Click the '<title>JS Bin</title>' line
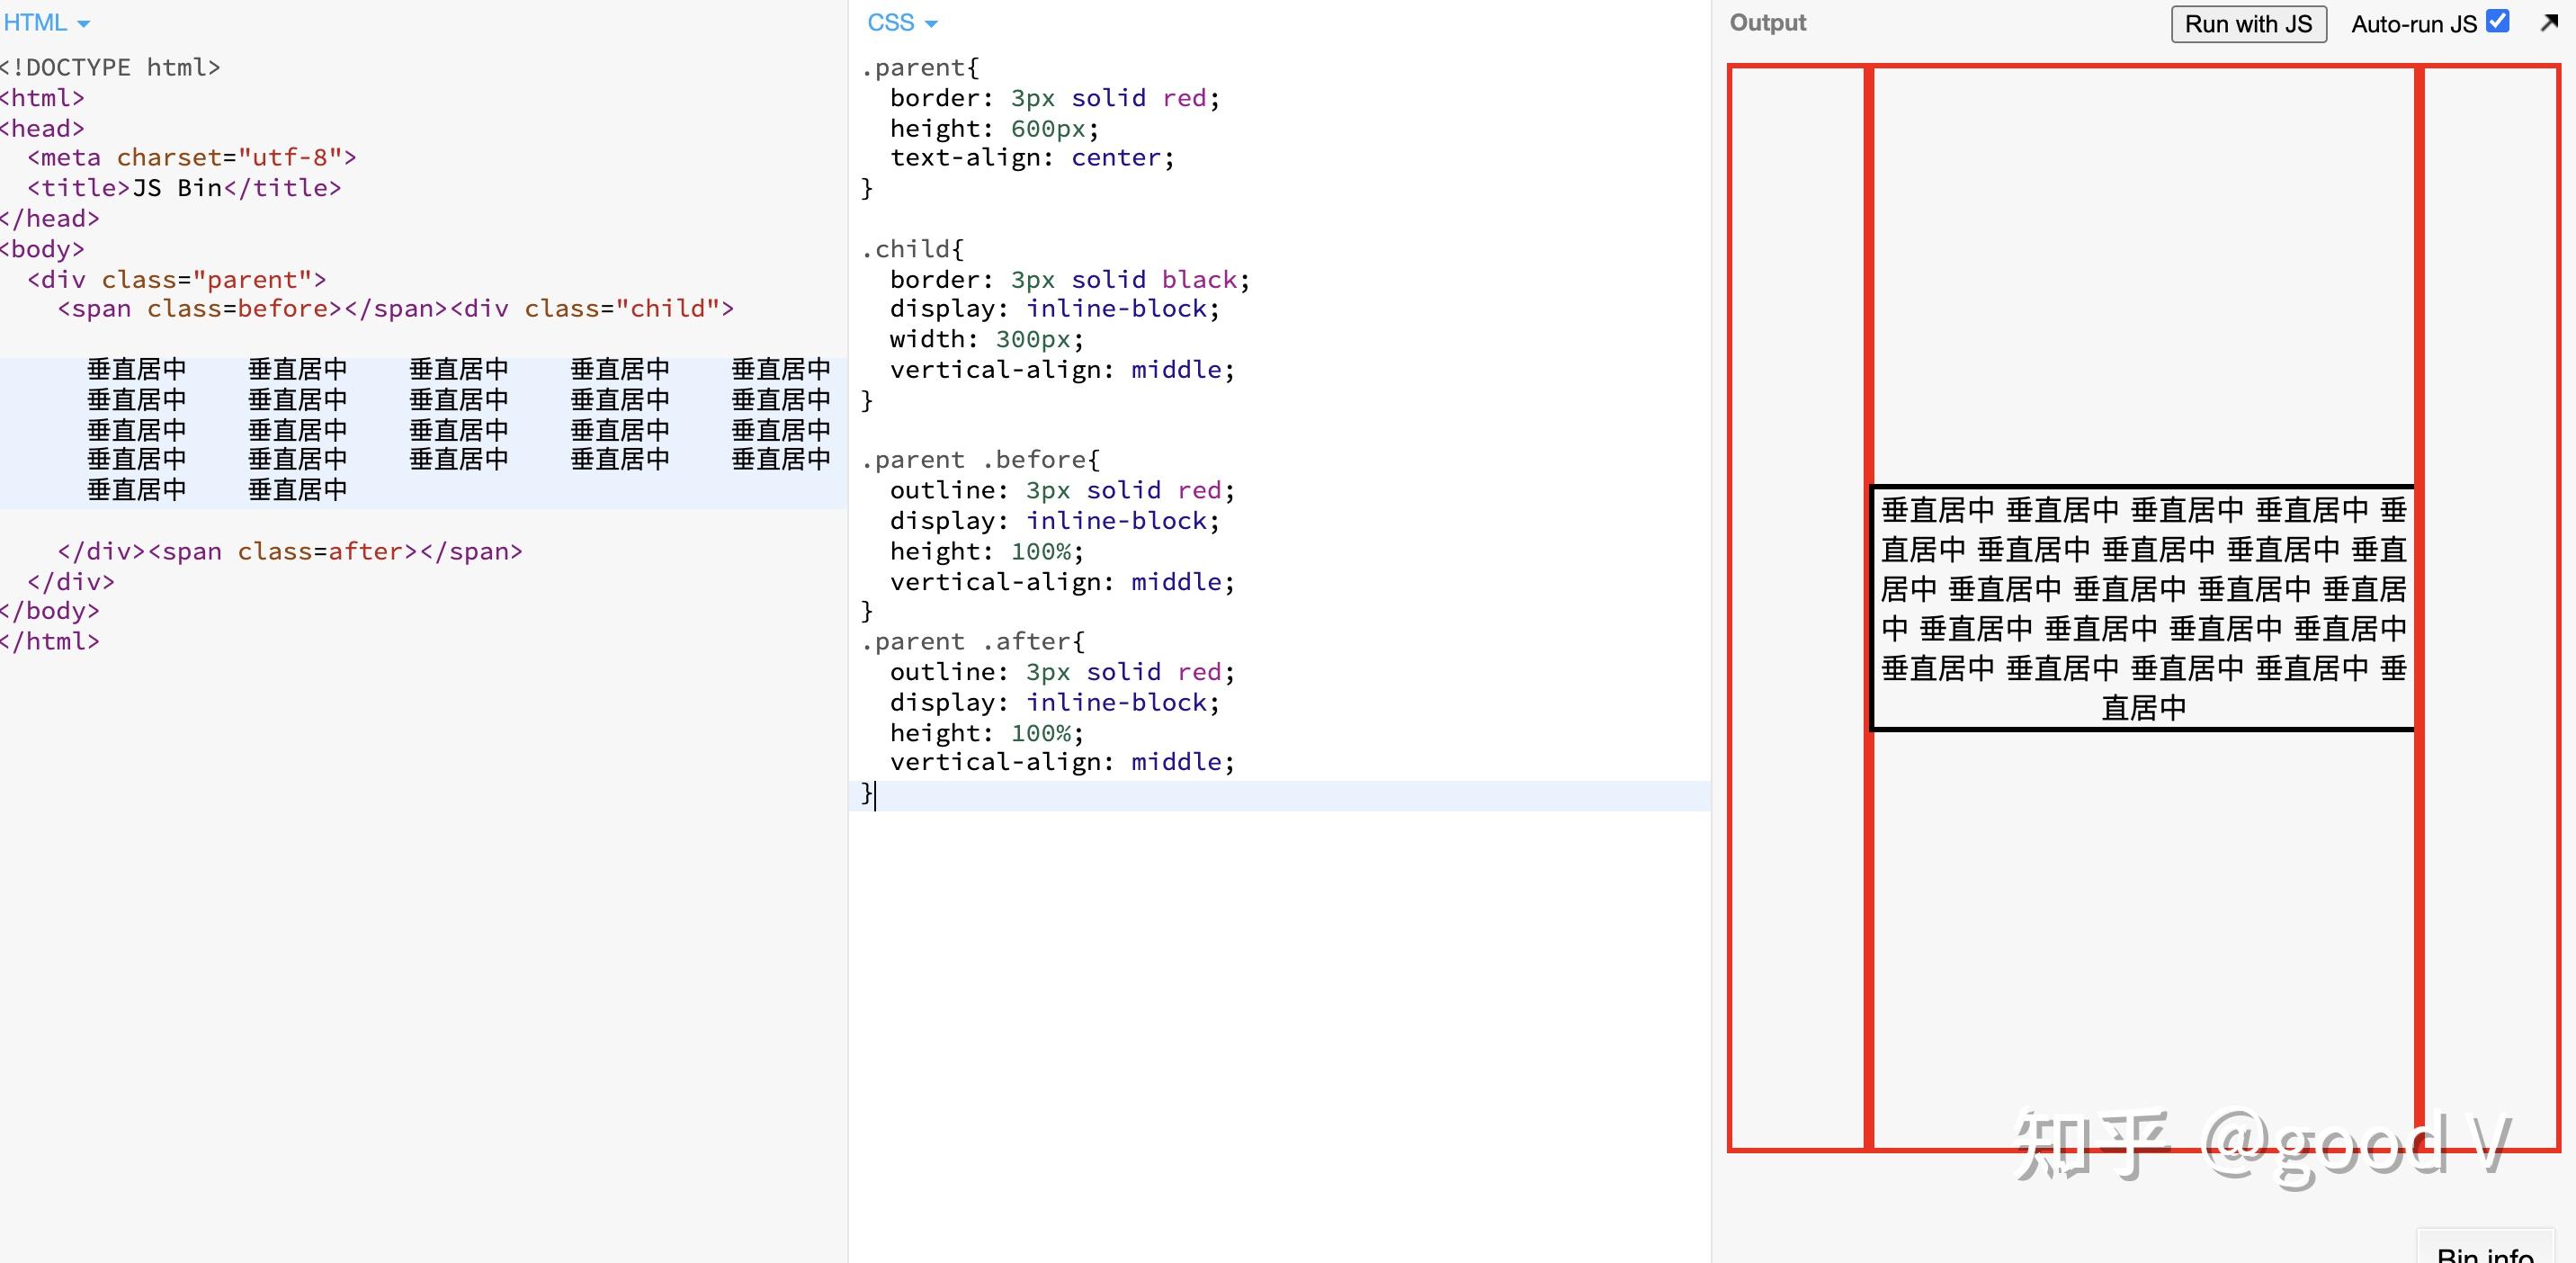This screenshot has height=1263, width=2576. point(184,188)
